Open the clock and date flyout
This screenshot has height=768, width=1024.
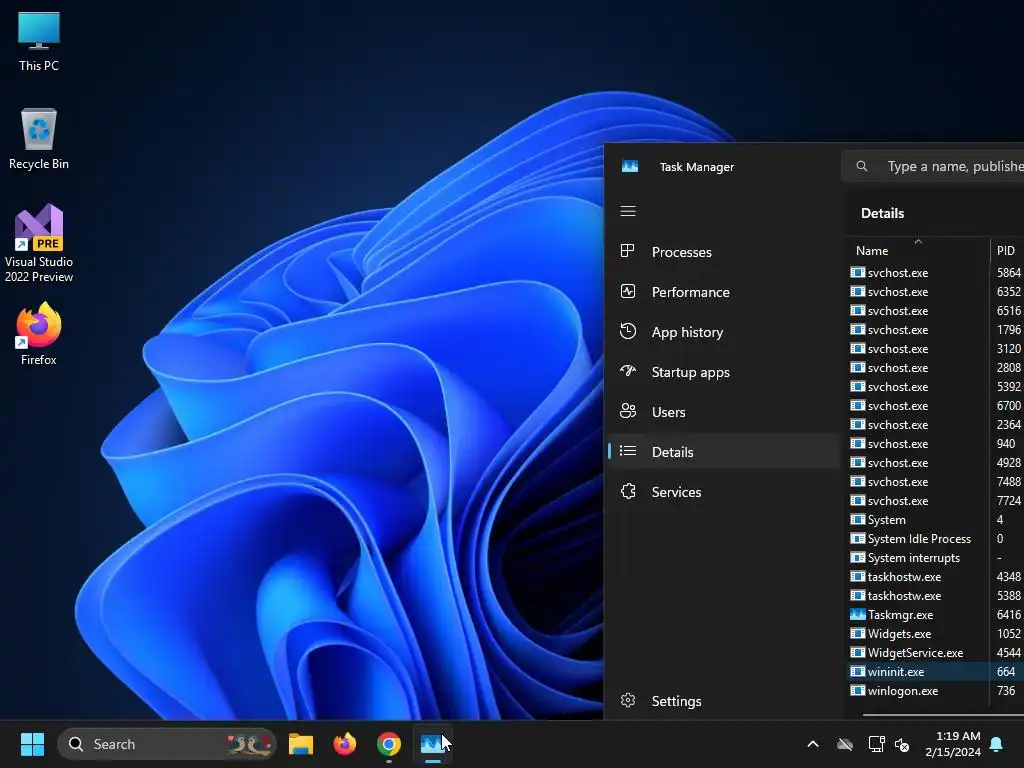pos(953,744)
